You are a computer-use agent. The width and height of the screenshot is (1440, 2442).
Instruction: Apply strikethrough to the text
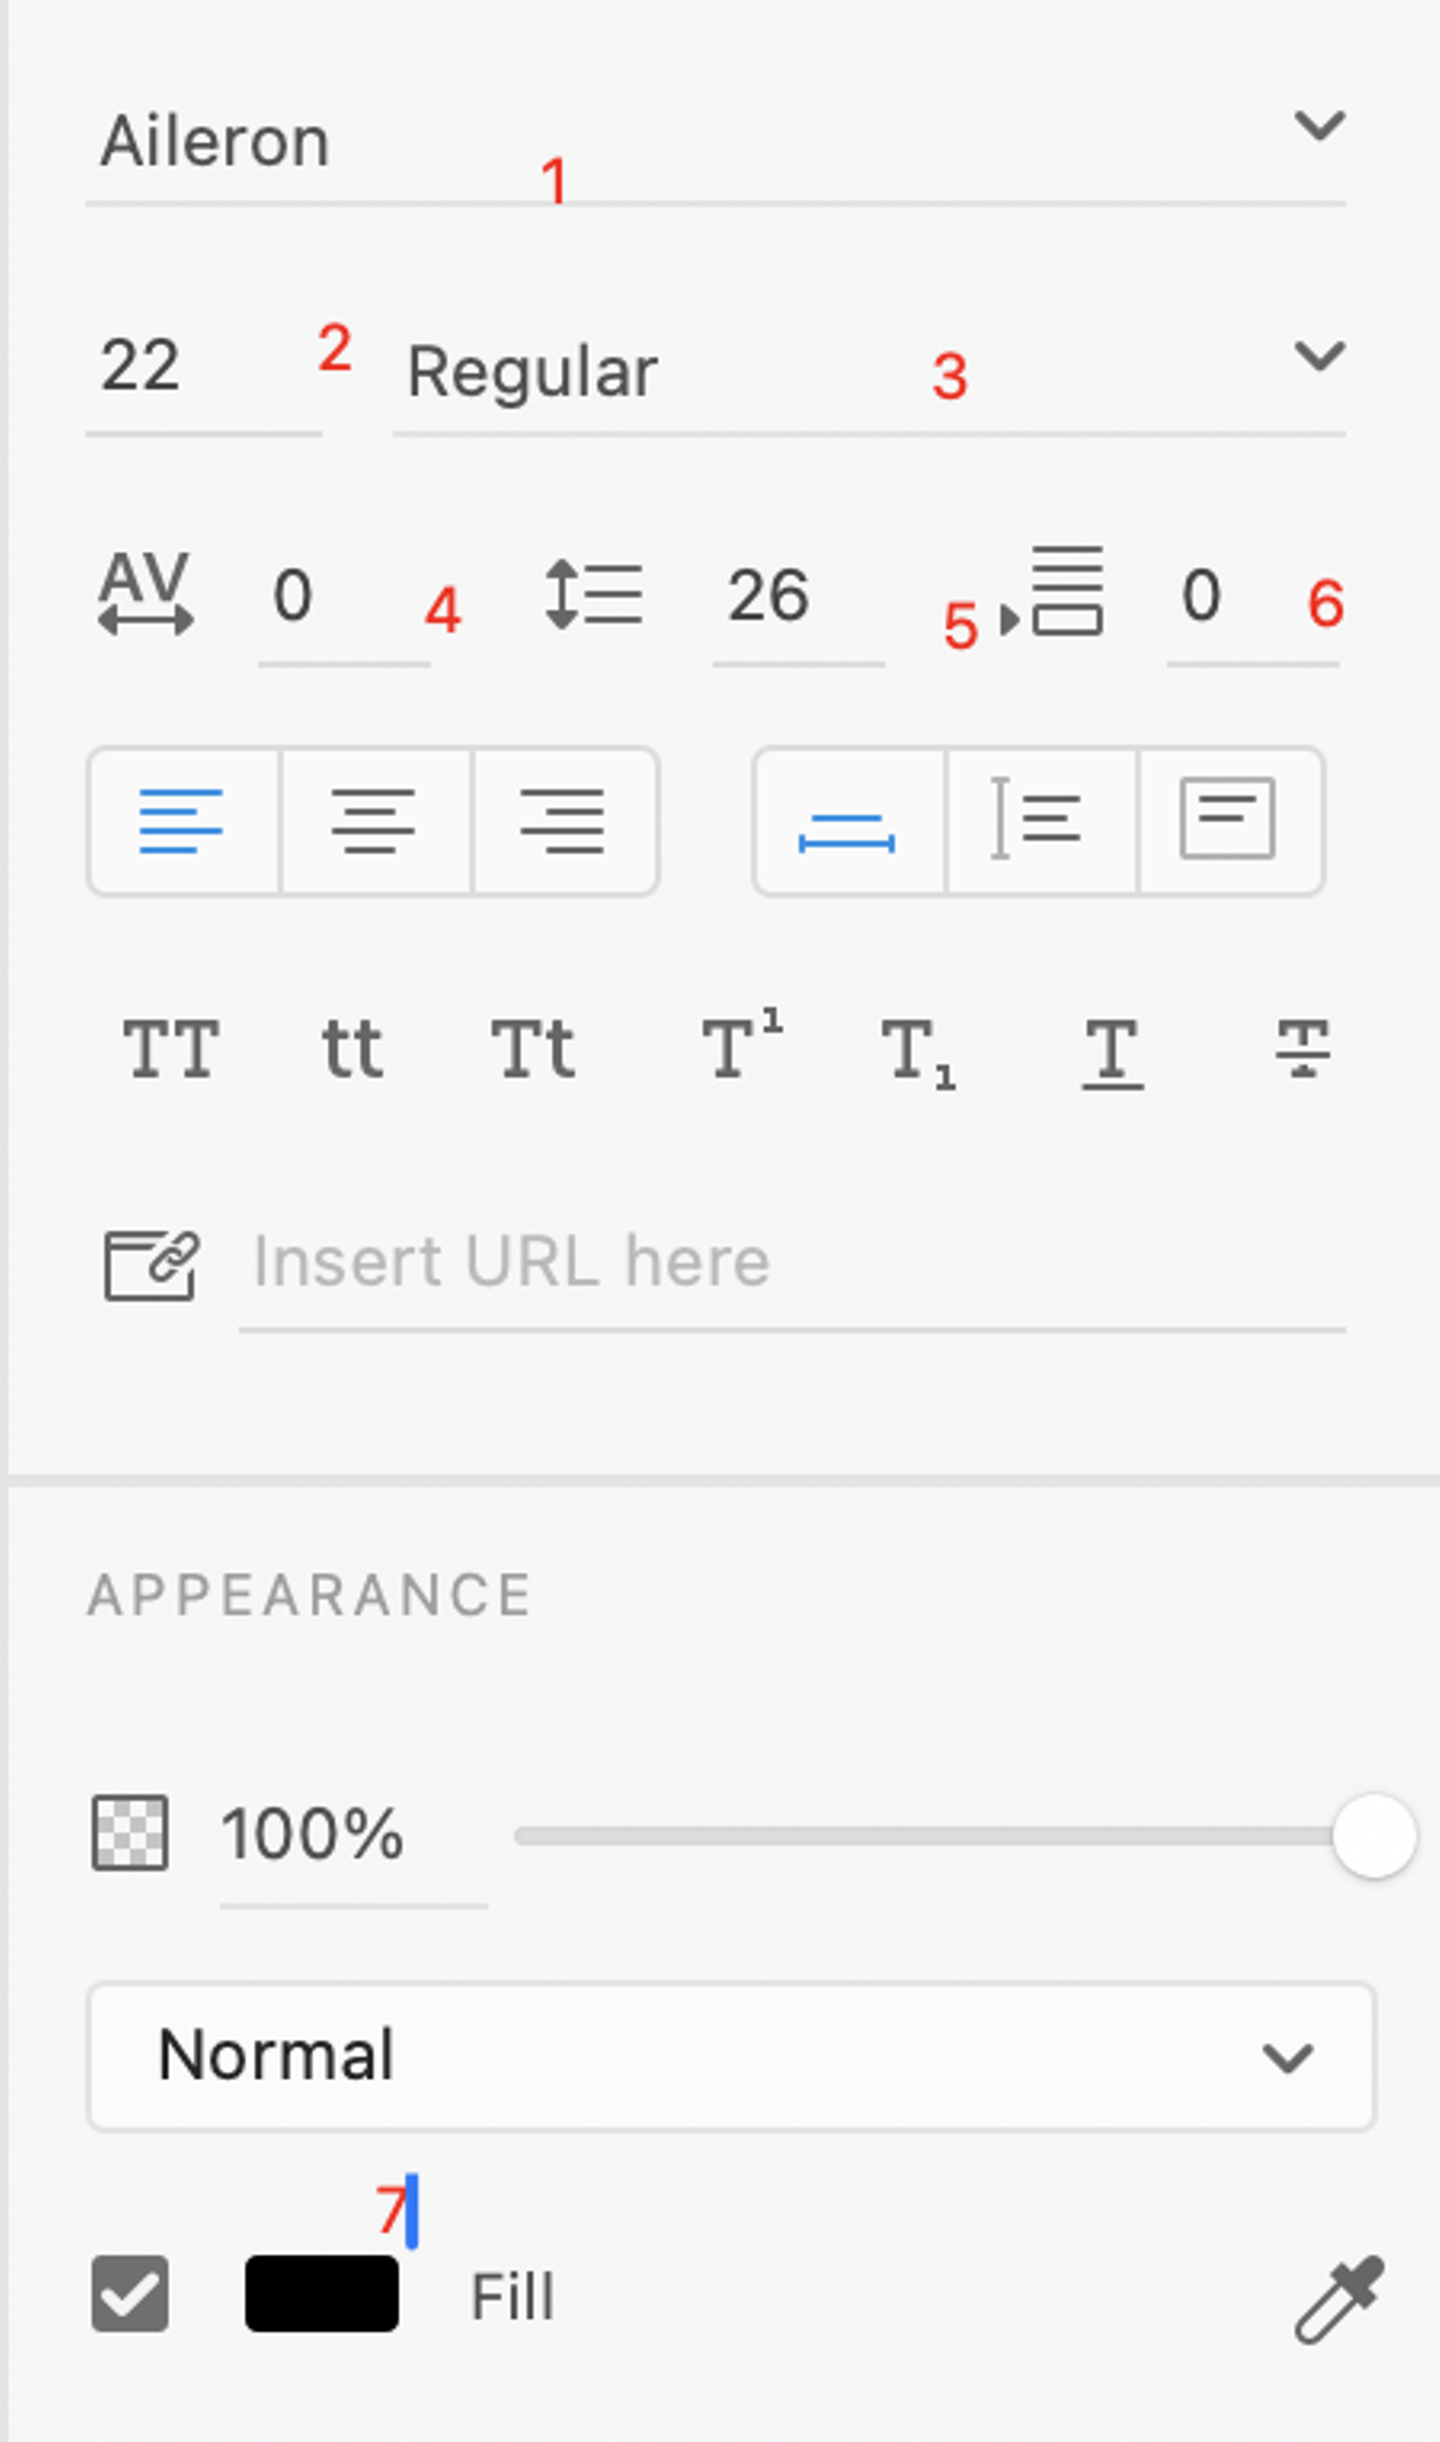(x=1302, y=1050)
